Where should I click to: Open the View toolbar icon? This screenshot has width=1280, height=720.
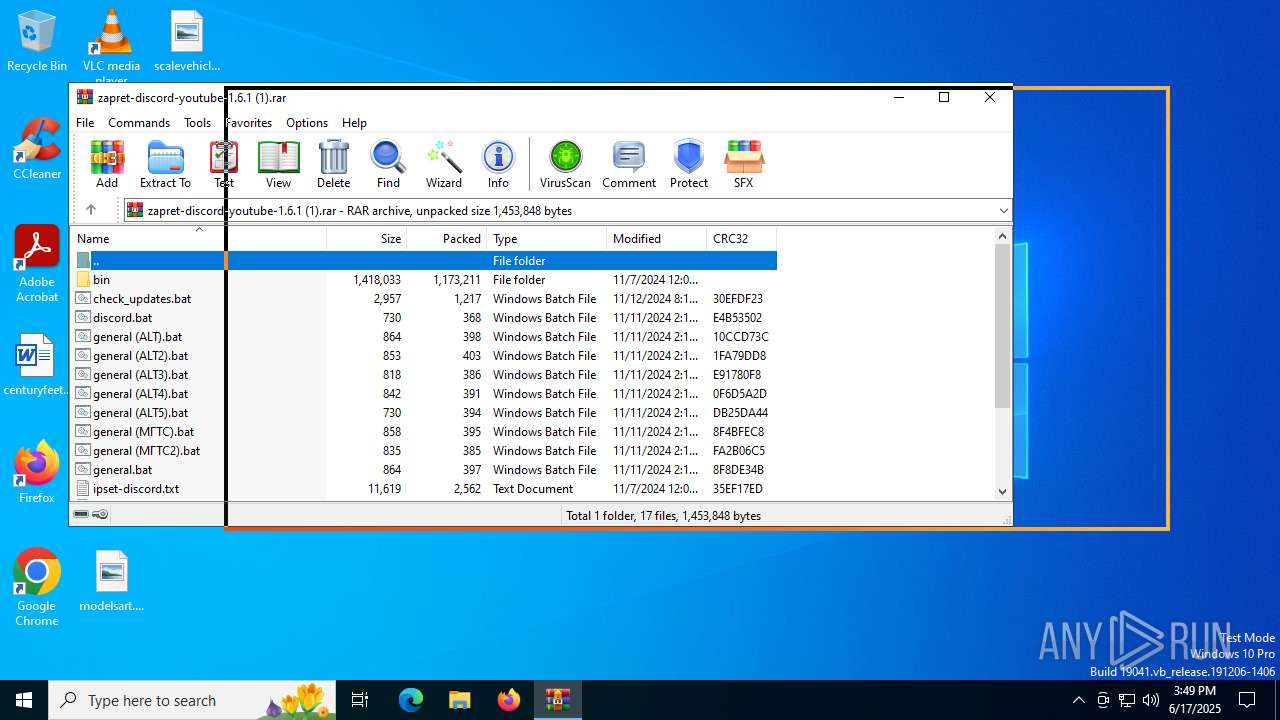[278, 163]
